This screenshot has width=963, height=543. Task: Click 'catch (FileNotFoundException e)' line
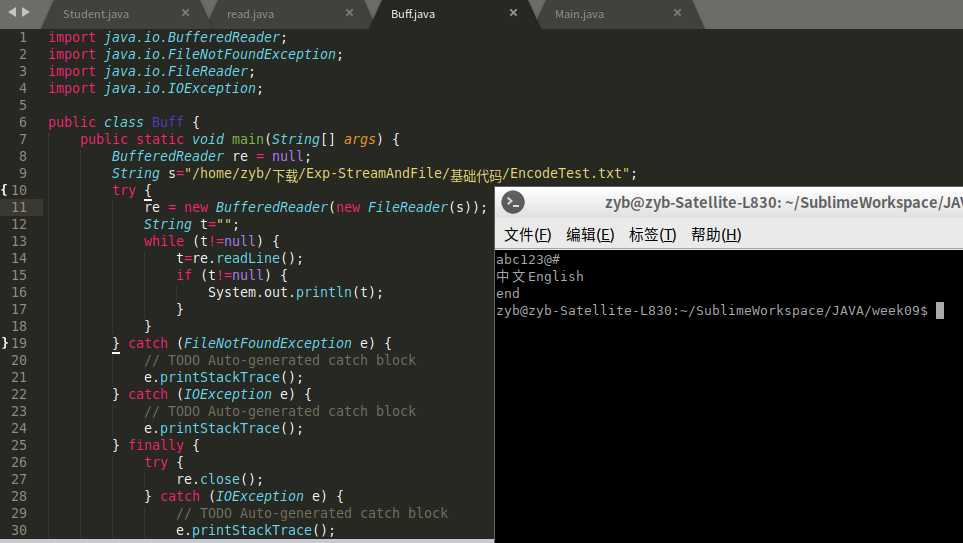[x=252, y=343]
